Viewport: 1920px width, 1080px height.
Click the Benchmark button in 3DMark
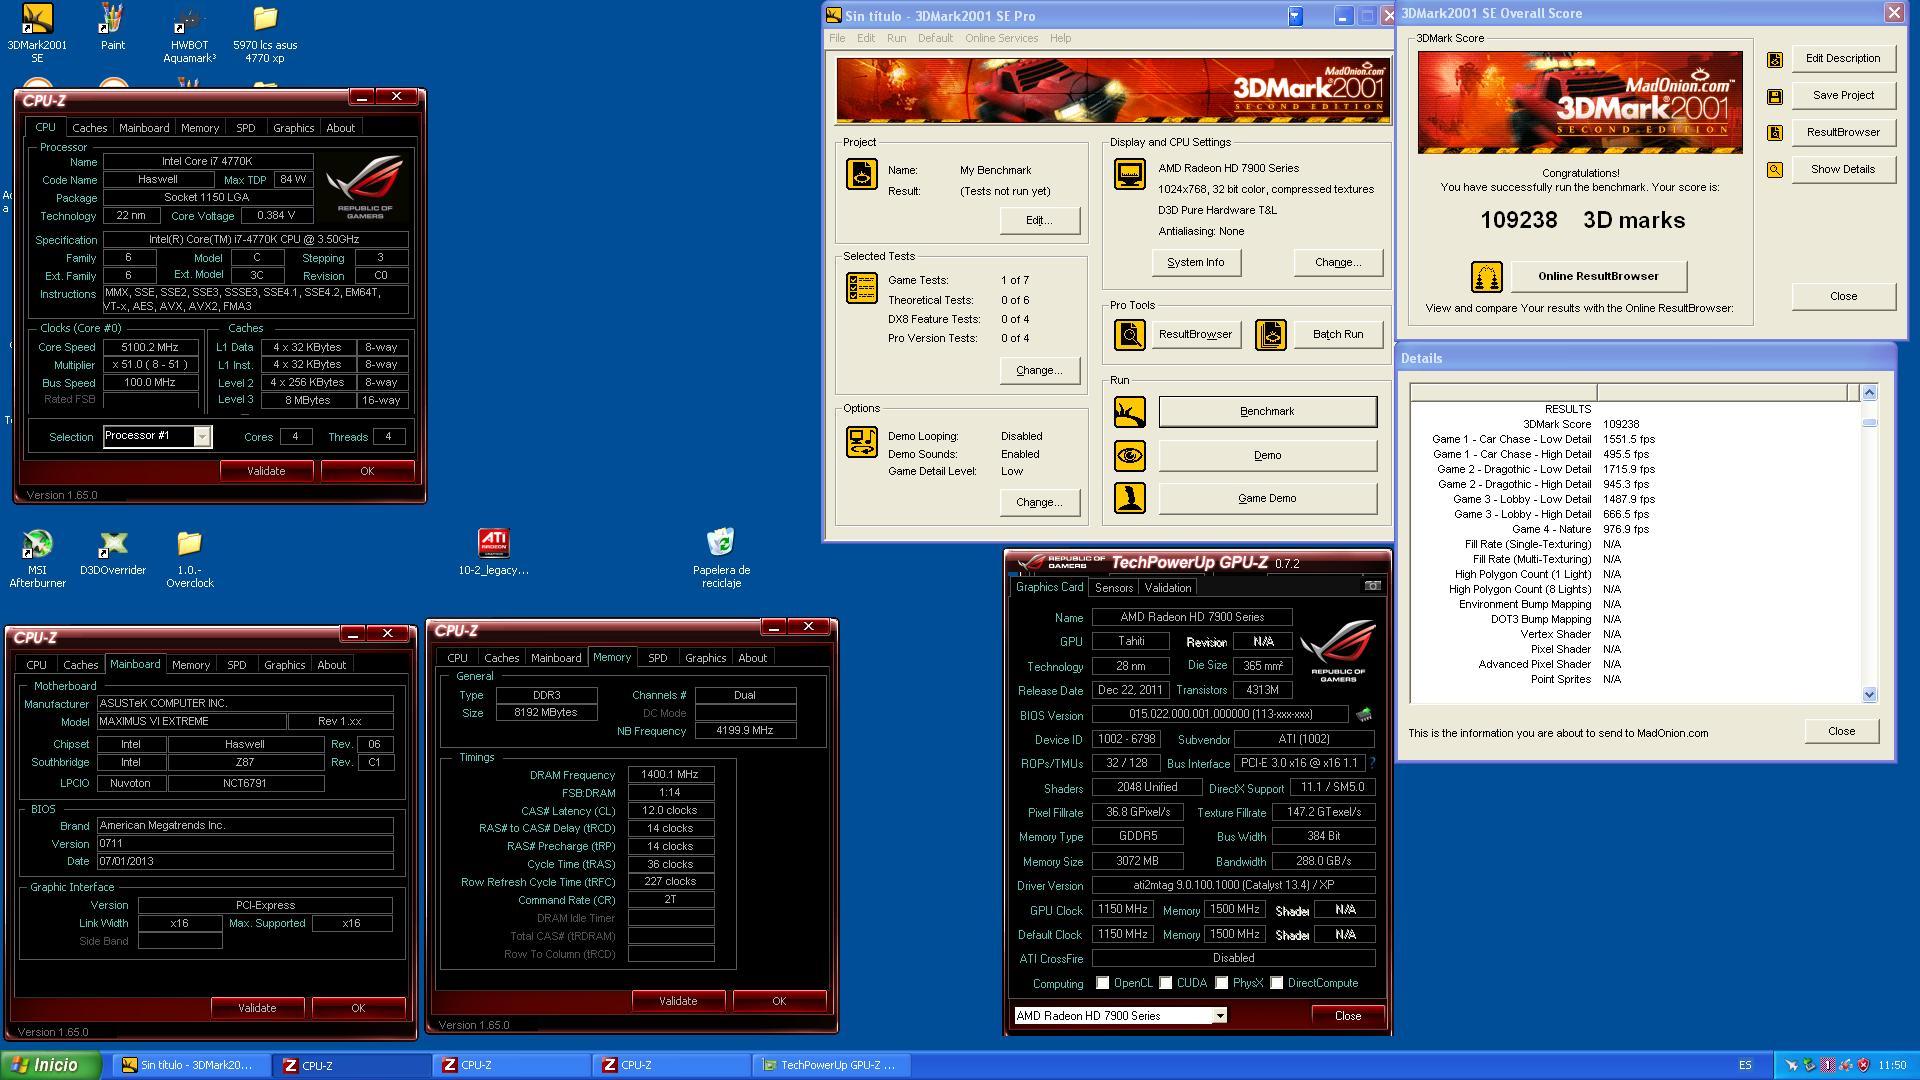click(x=1267, y=411)
